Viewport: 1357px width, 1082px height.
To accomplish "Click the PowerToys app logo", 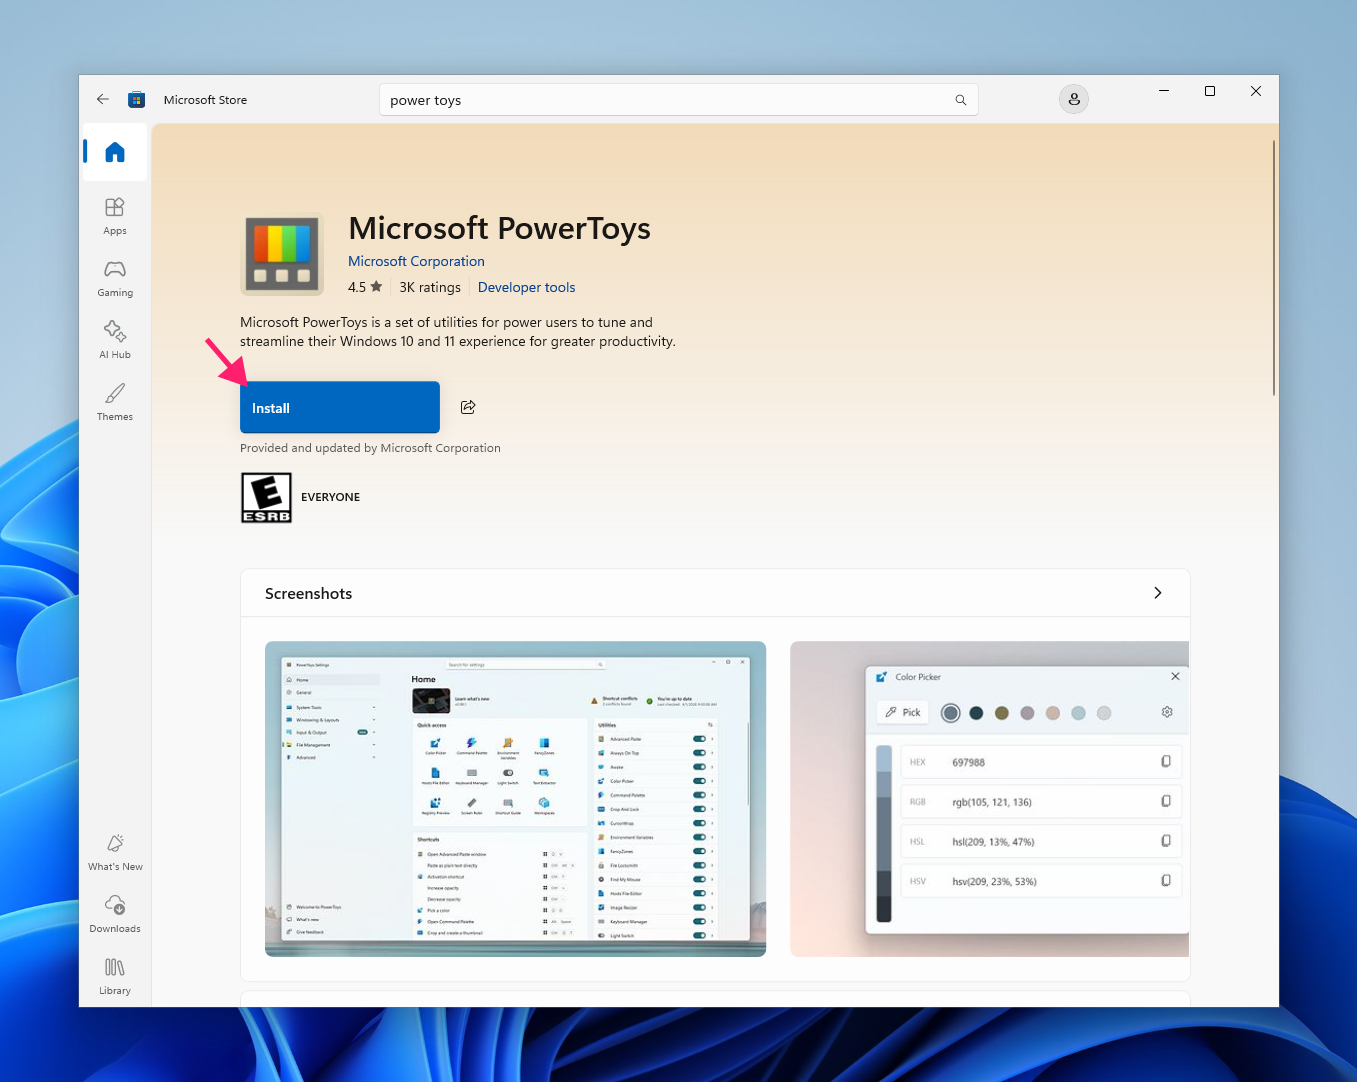I will [x=283, y=255].
